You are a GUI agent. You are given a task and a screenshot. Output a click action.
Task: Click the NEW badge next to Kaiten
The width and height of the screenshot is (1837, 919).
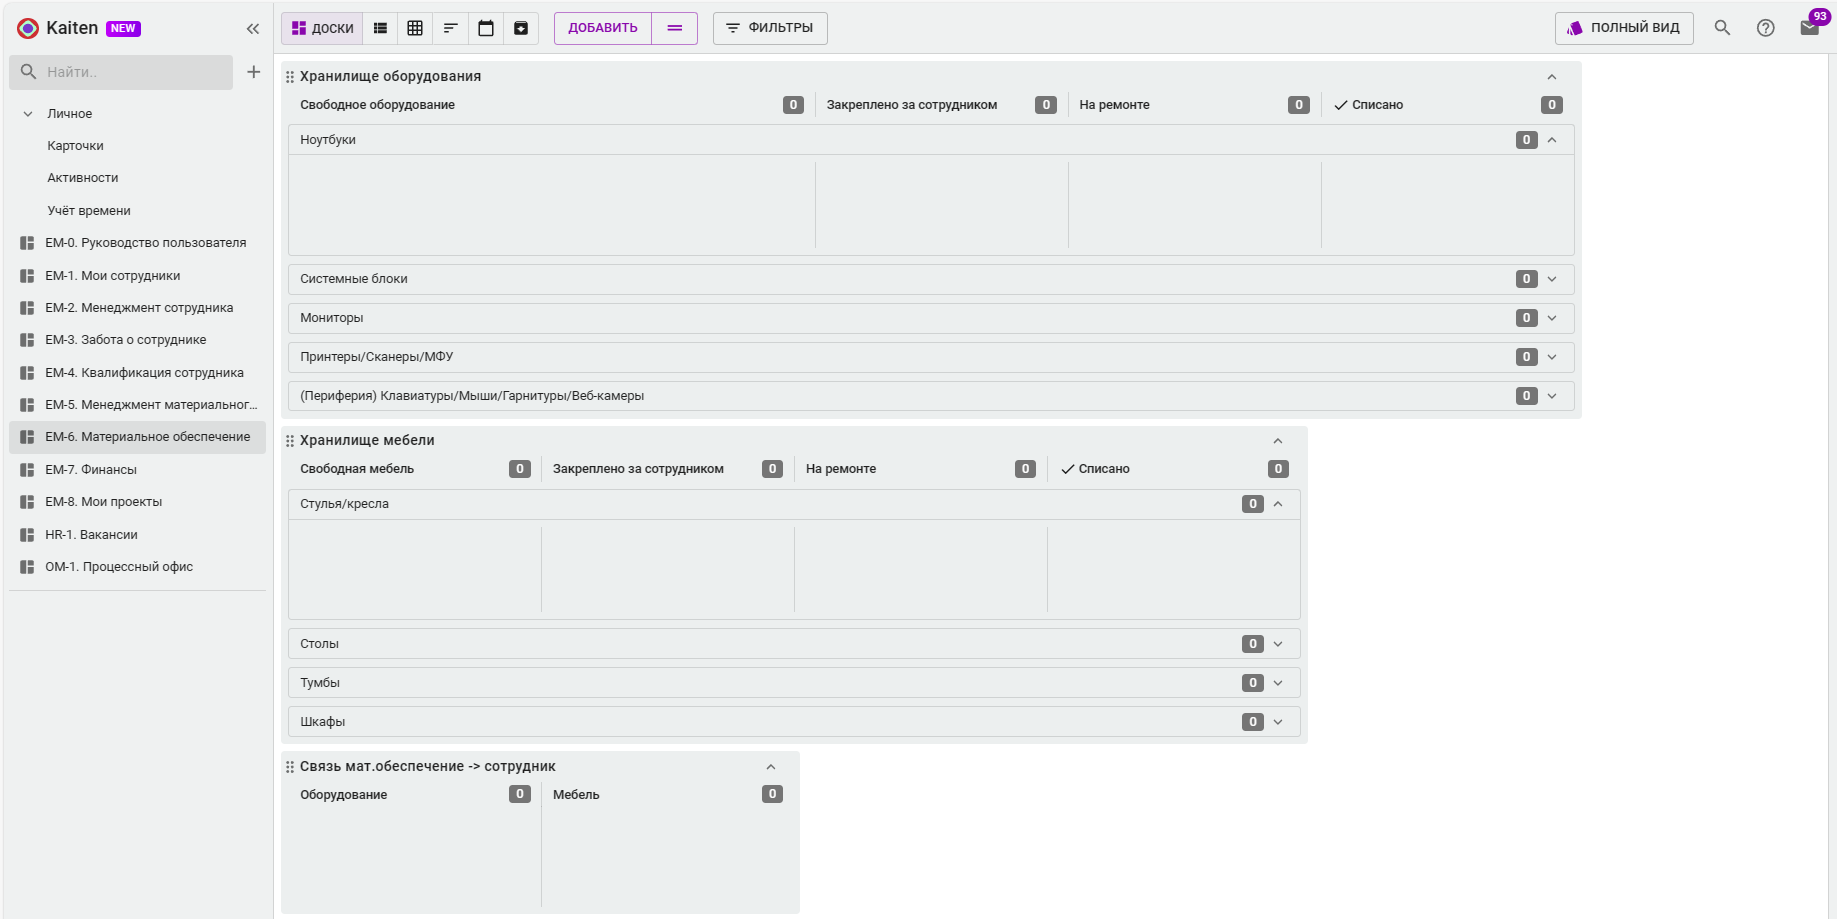coord(123,29)
